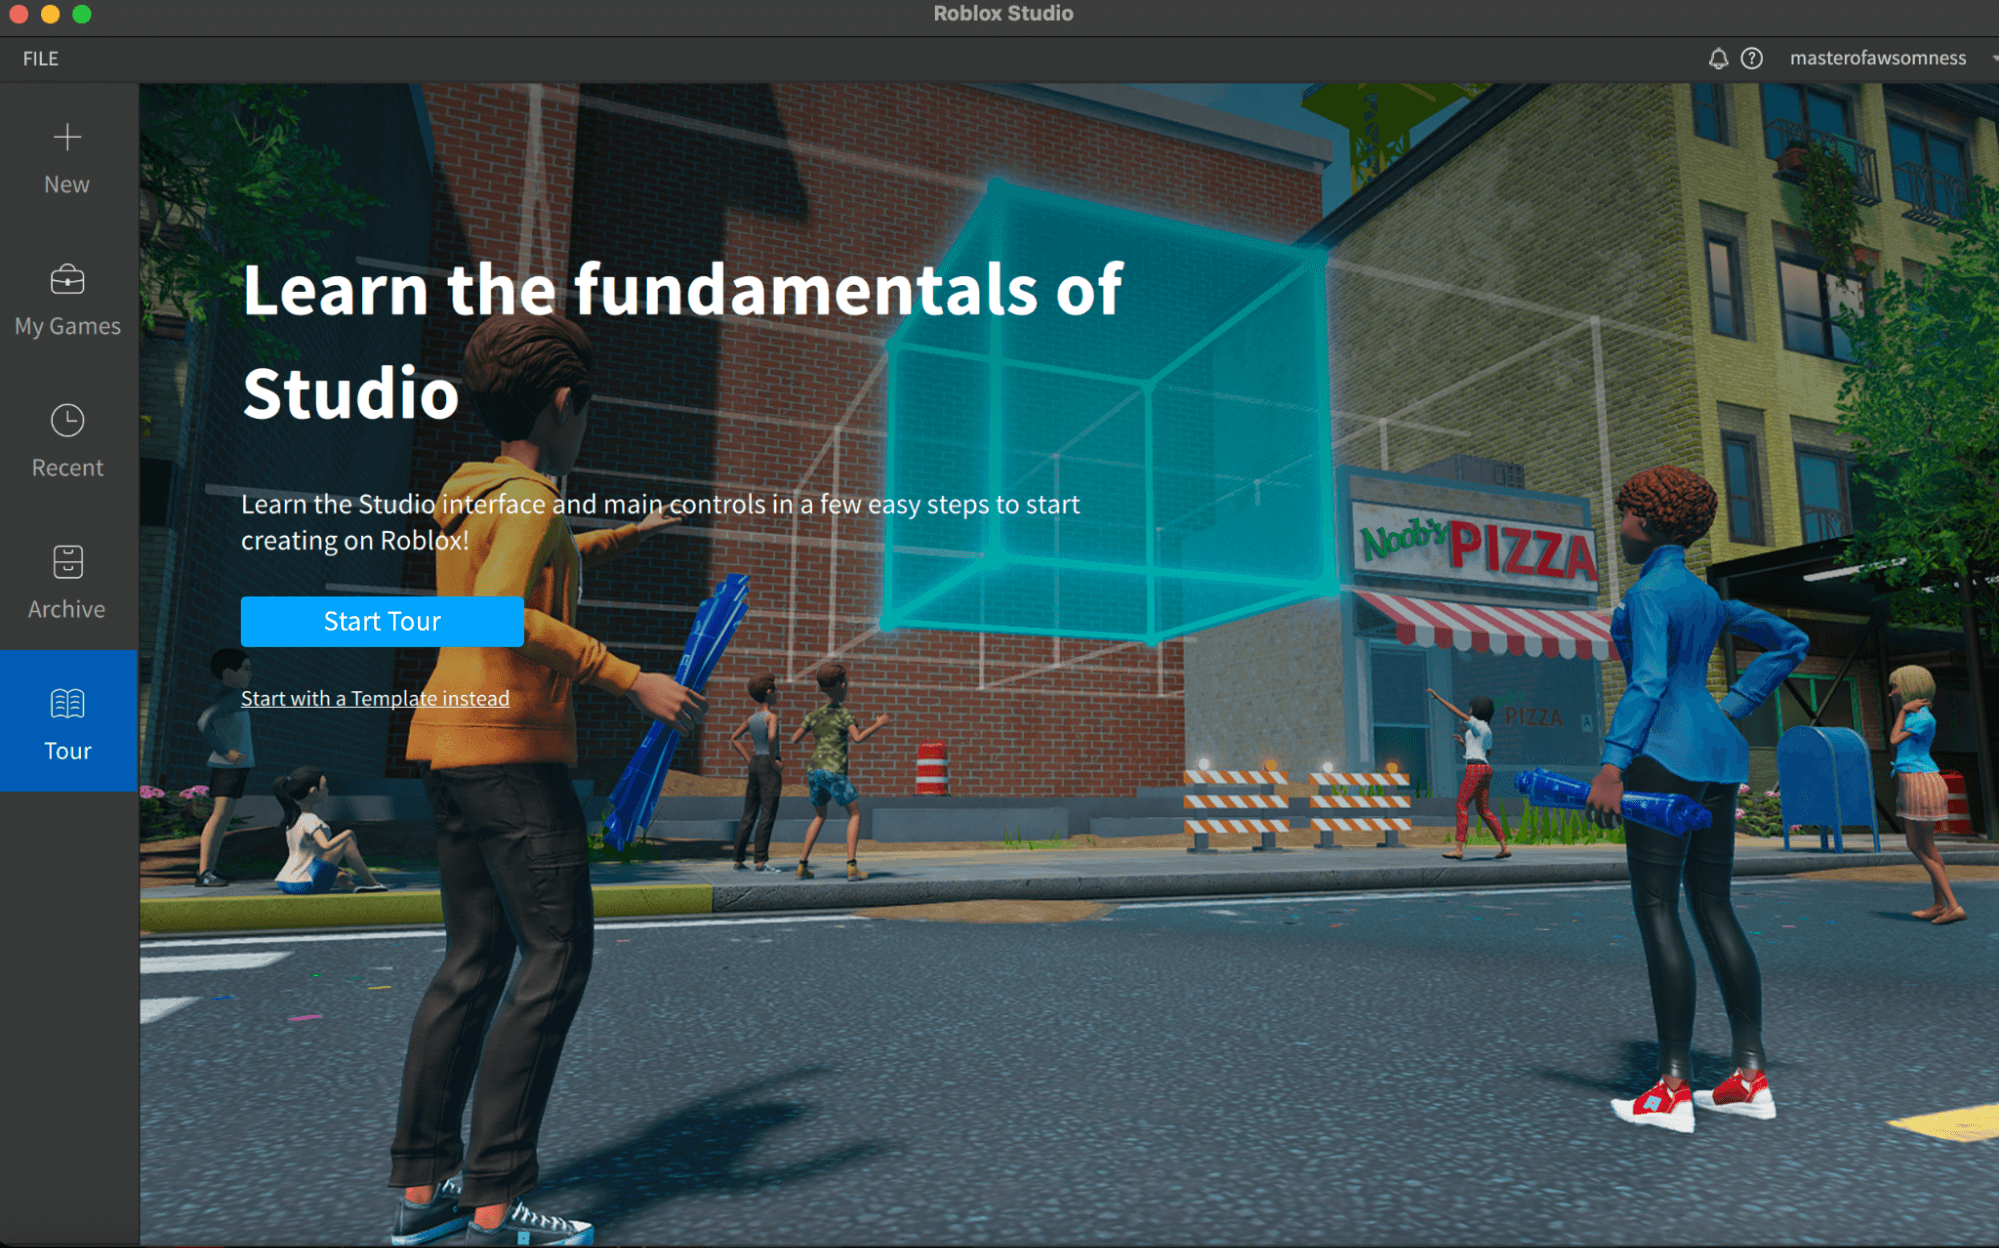Select the Recent tab
The image size is (1999, 1249).
click(x=69, y=437)
